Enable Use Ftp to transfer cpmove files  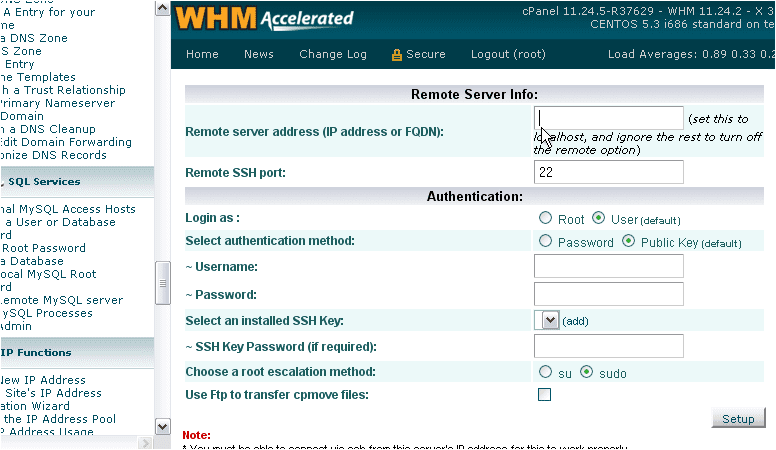tap(545, 395)
